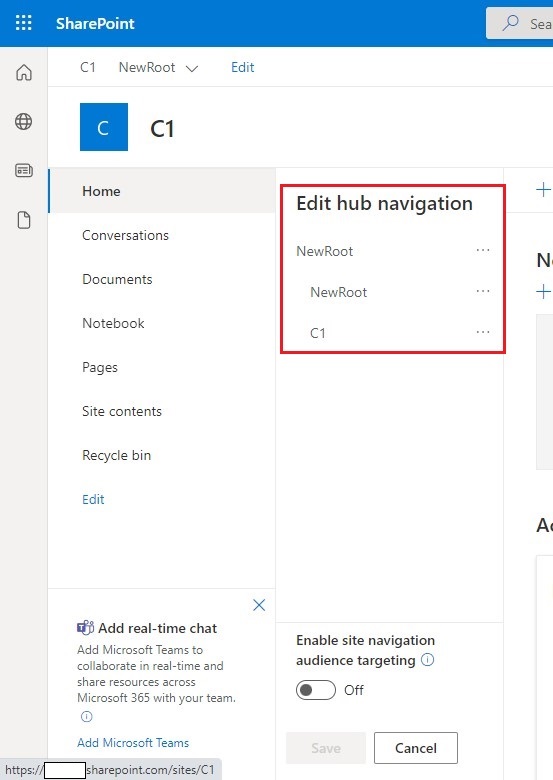Toggle site navigation audience targeting switch
Screen dimensions: 553x780
316,690
